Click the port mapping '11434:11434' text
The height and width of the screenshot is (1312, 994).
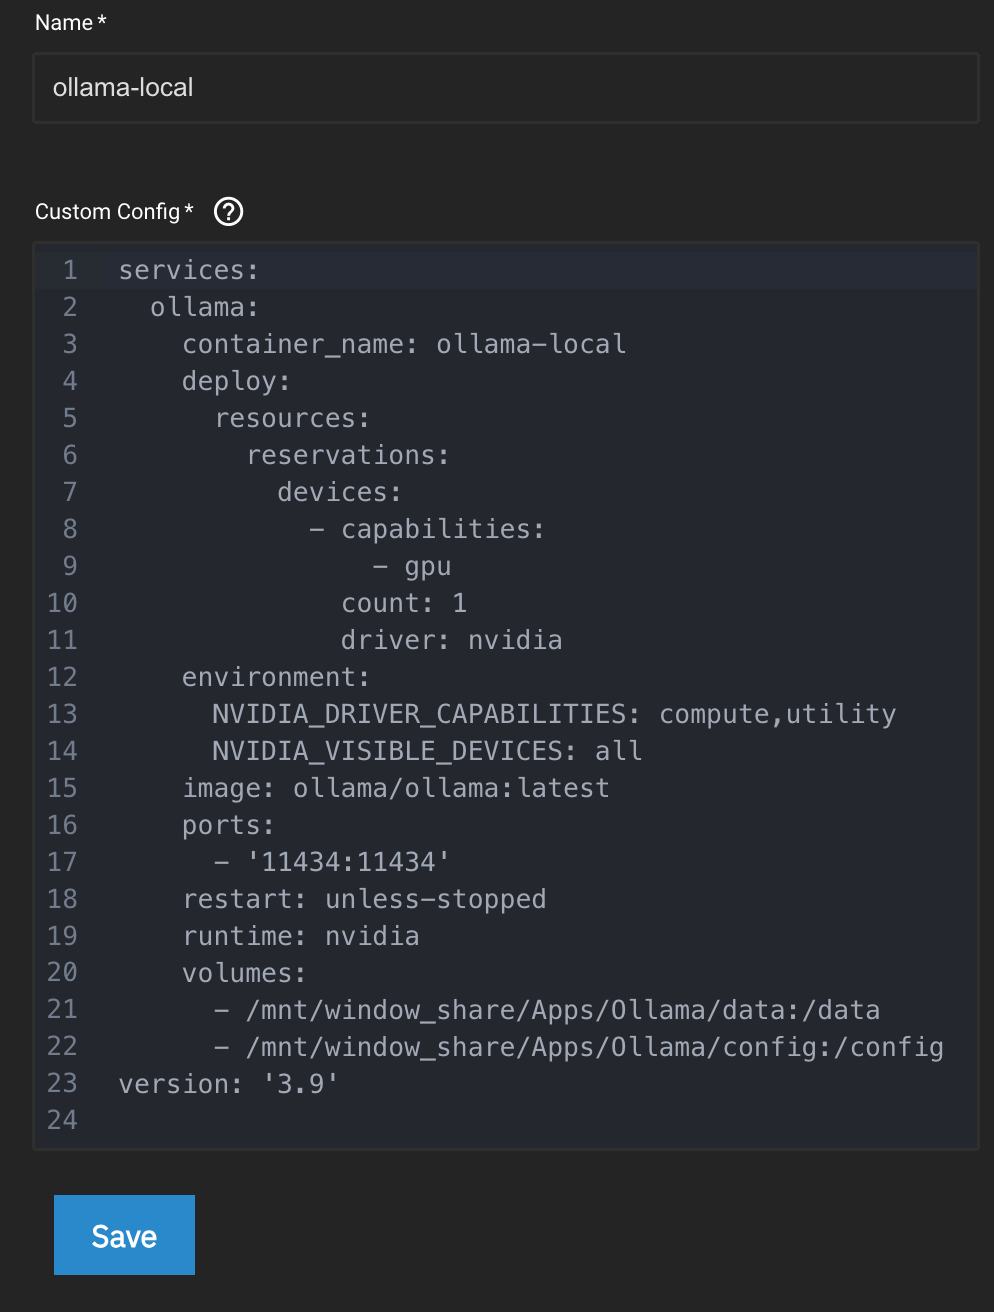(348, 862)
